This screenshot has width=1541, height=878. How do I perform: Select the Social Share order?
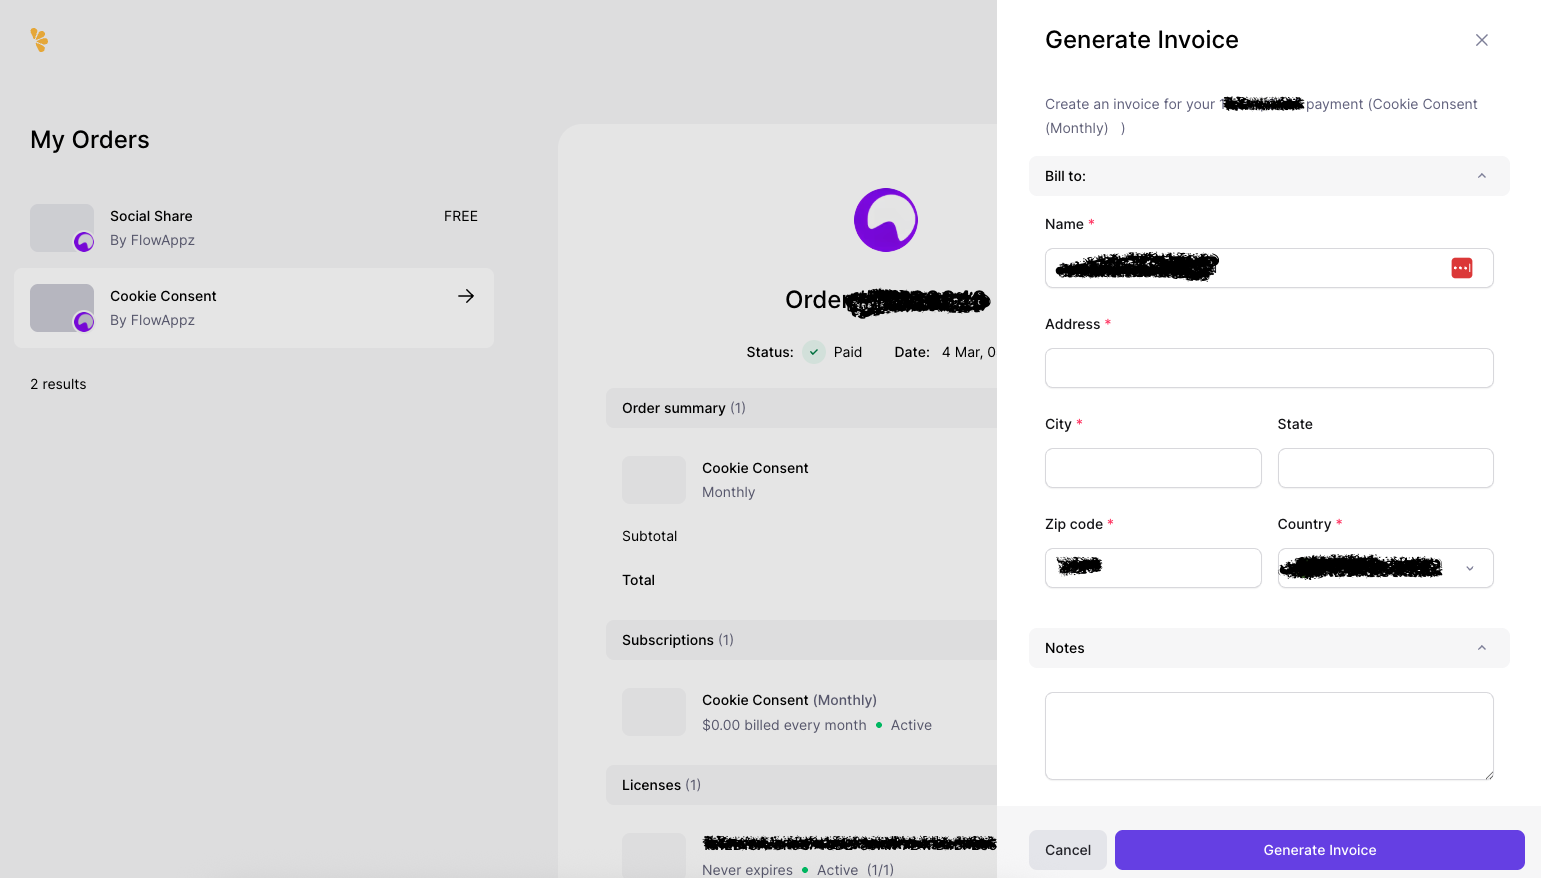254,228
